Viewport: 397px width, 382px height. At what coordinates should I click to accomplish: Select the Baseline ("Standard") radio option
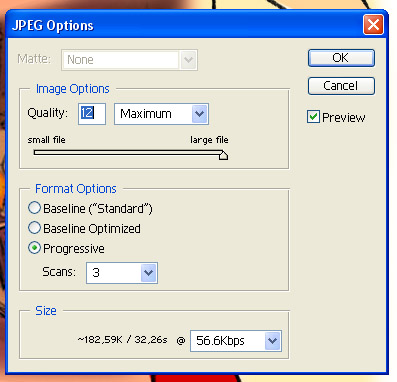tap(34, 208)
